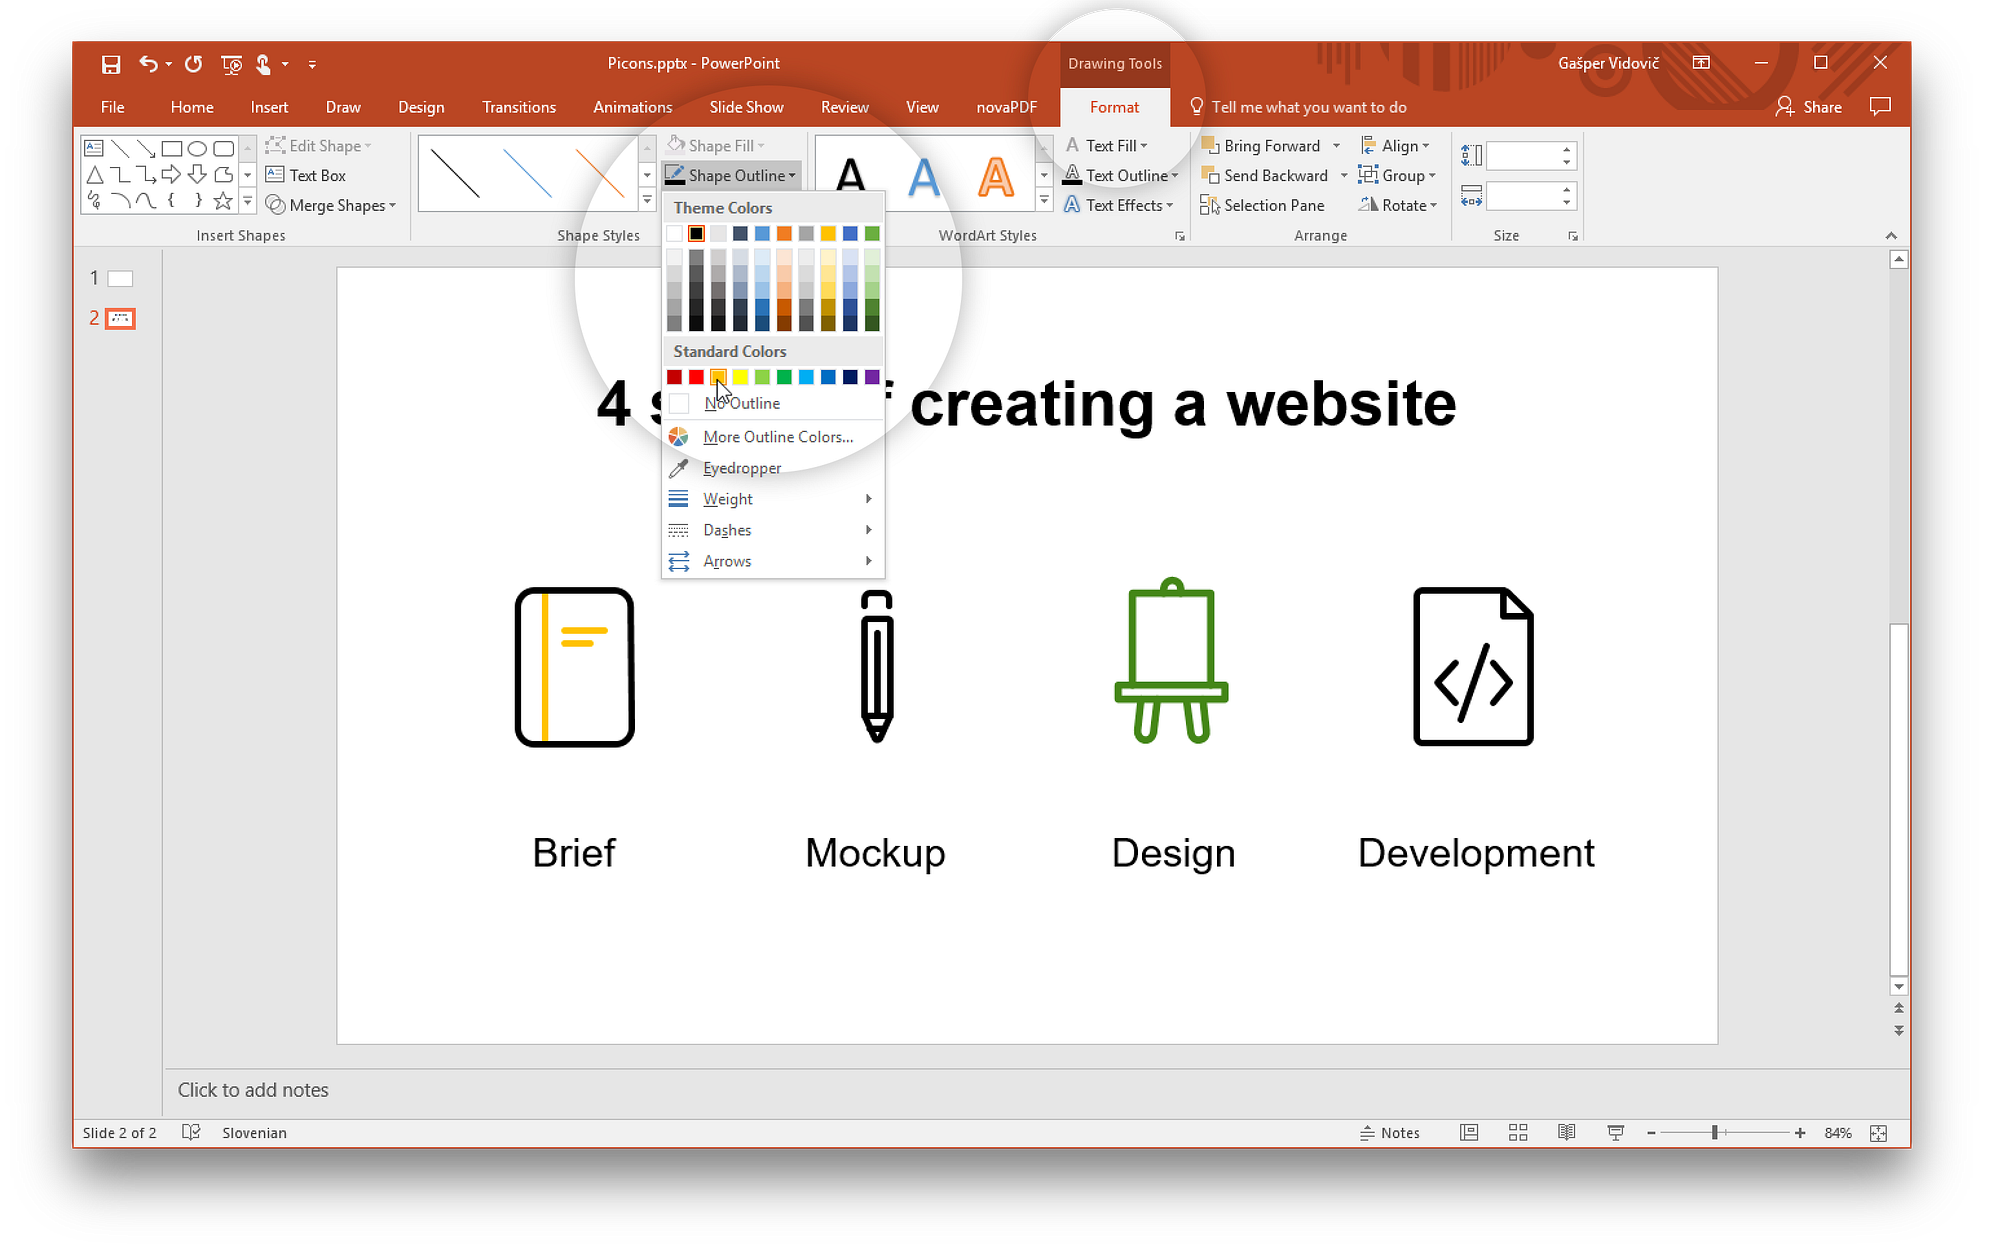The height and width of the screenshot is (1252, 2000).
Task: Insert a star shape
Action: point(223,200)
